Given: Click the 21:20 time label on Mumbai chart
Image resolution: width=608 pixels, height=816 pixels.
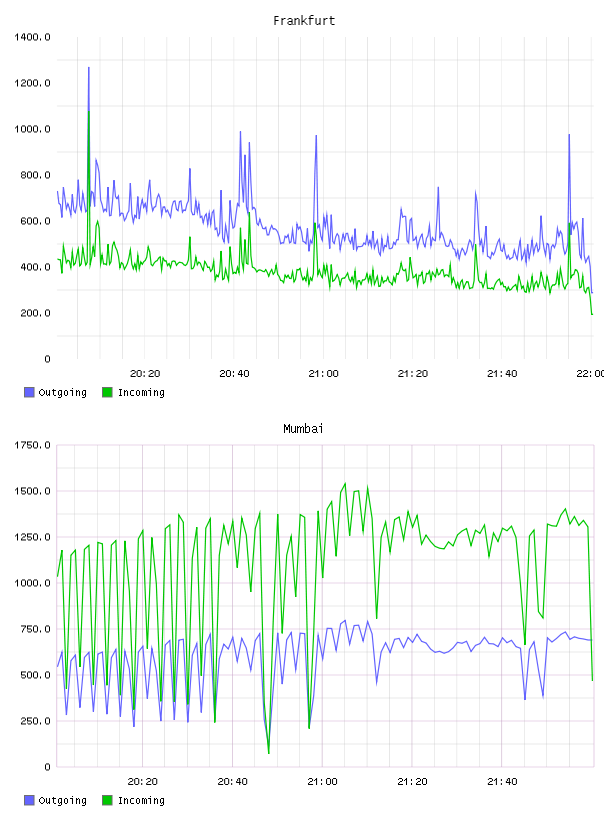Looking at the screenshot, I should pos(412,782).
